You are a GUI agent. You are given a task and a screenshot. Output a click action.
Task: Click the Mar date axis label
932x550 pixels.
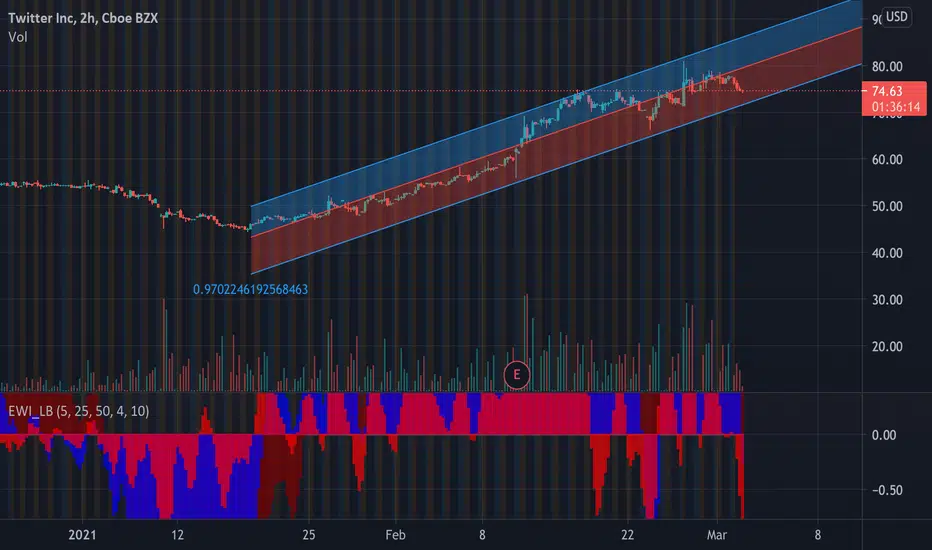point(717,535)
